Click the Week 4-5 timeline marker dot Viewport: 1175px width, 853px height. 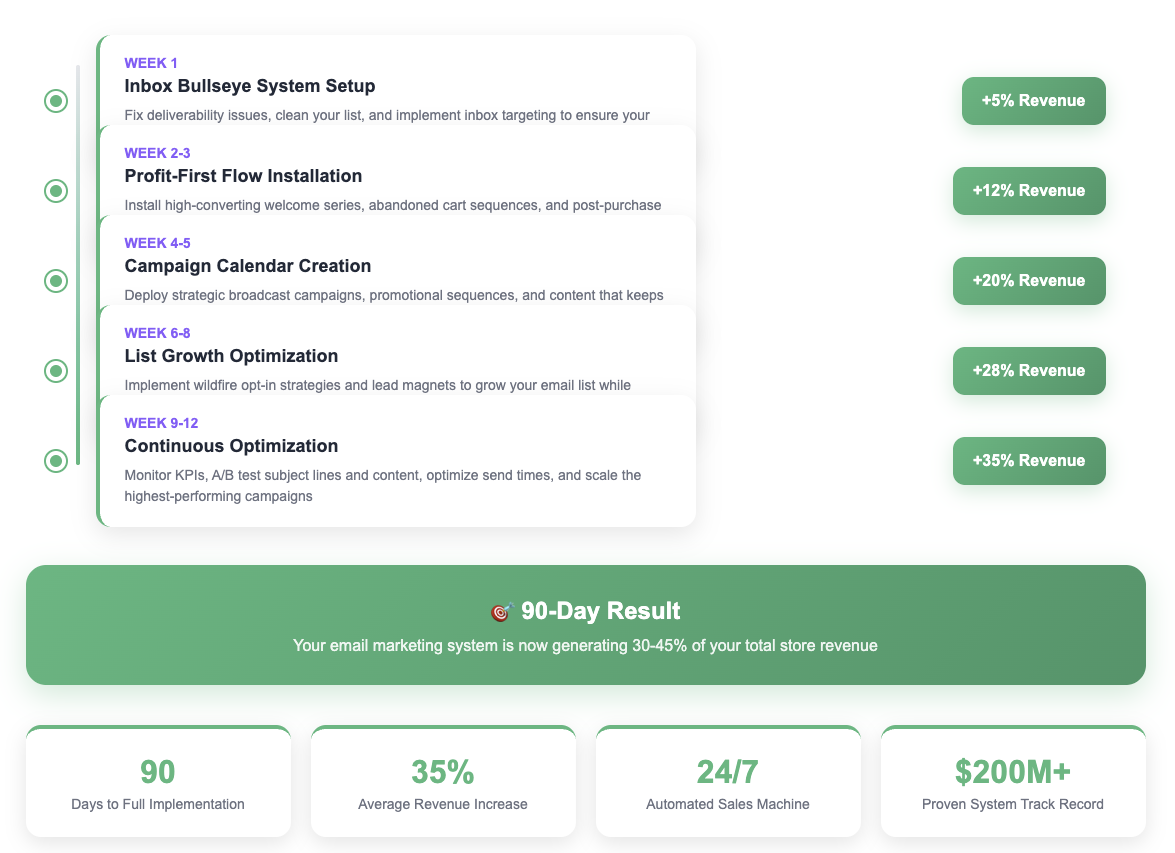[56, 281]
